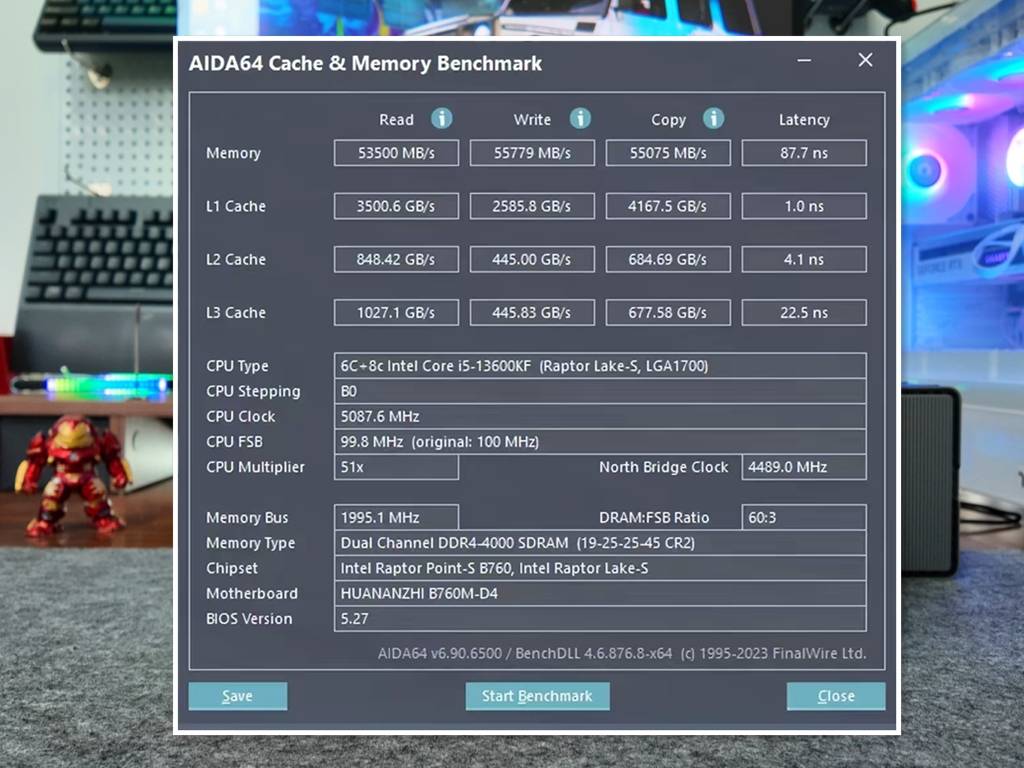Click the info icon next to Write
This screenshot has width=1024, height=768.
(x=580, y=119)
